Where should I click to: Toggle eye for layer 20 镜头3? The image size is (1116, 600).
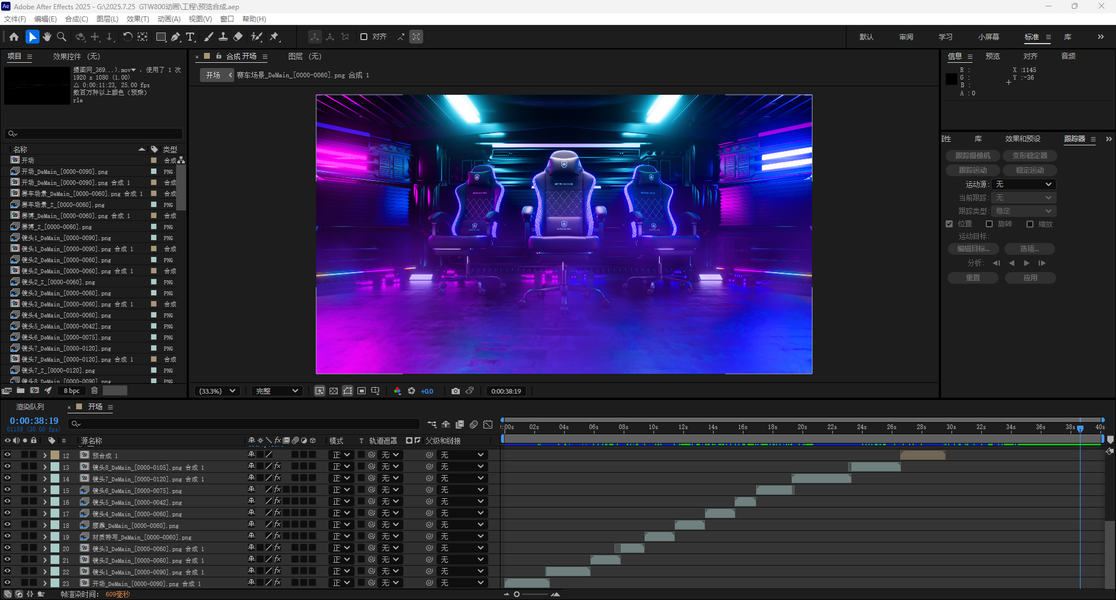[8, 548]
